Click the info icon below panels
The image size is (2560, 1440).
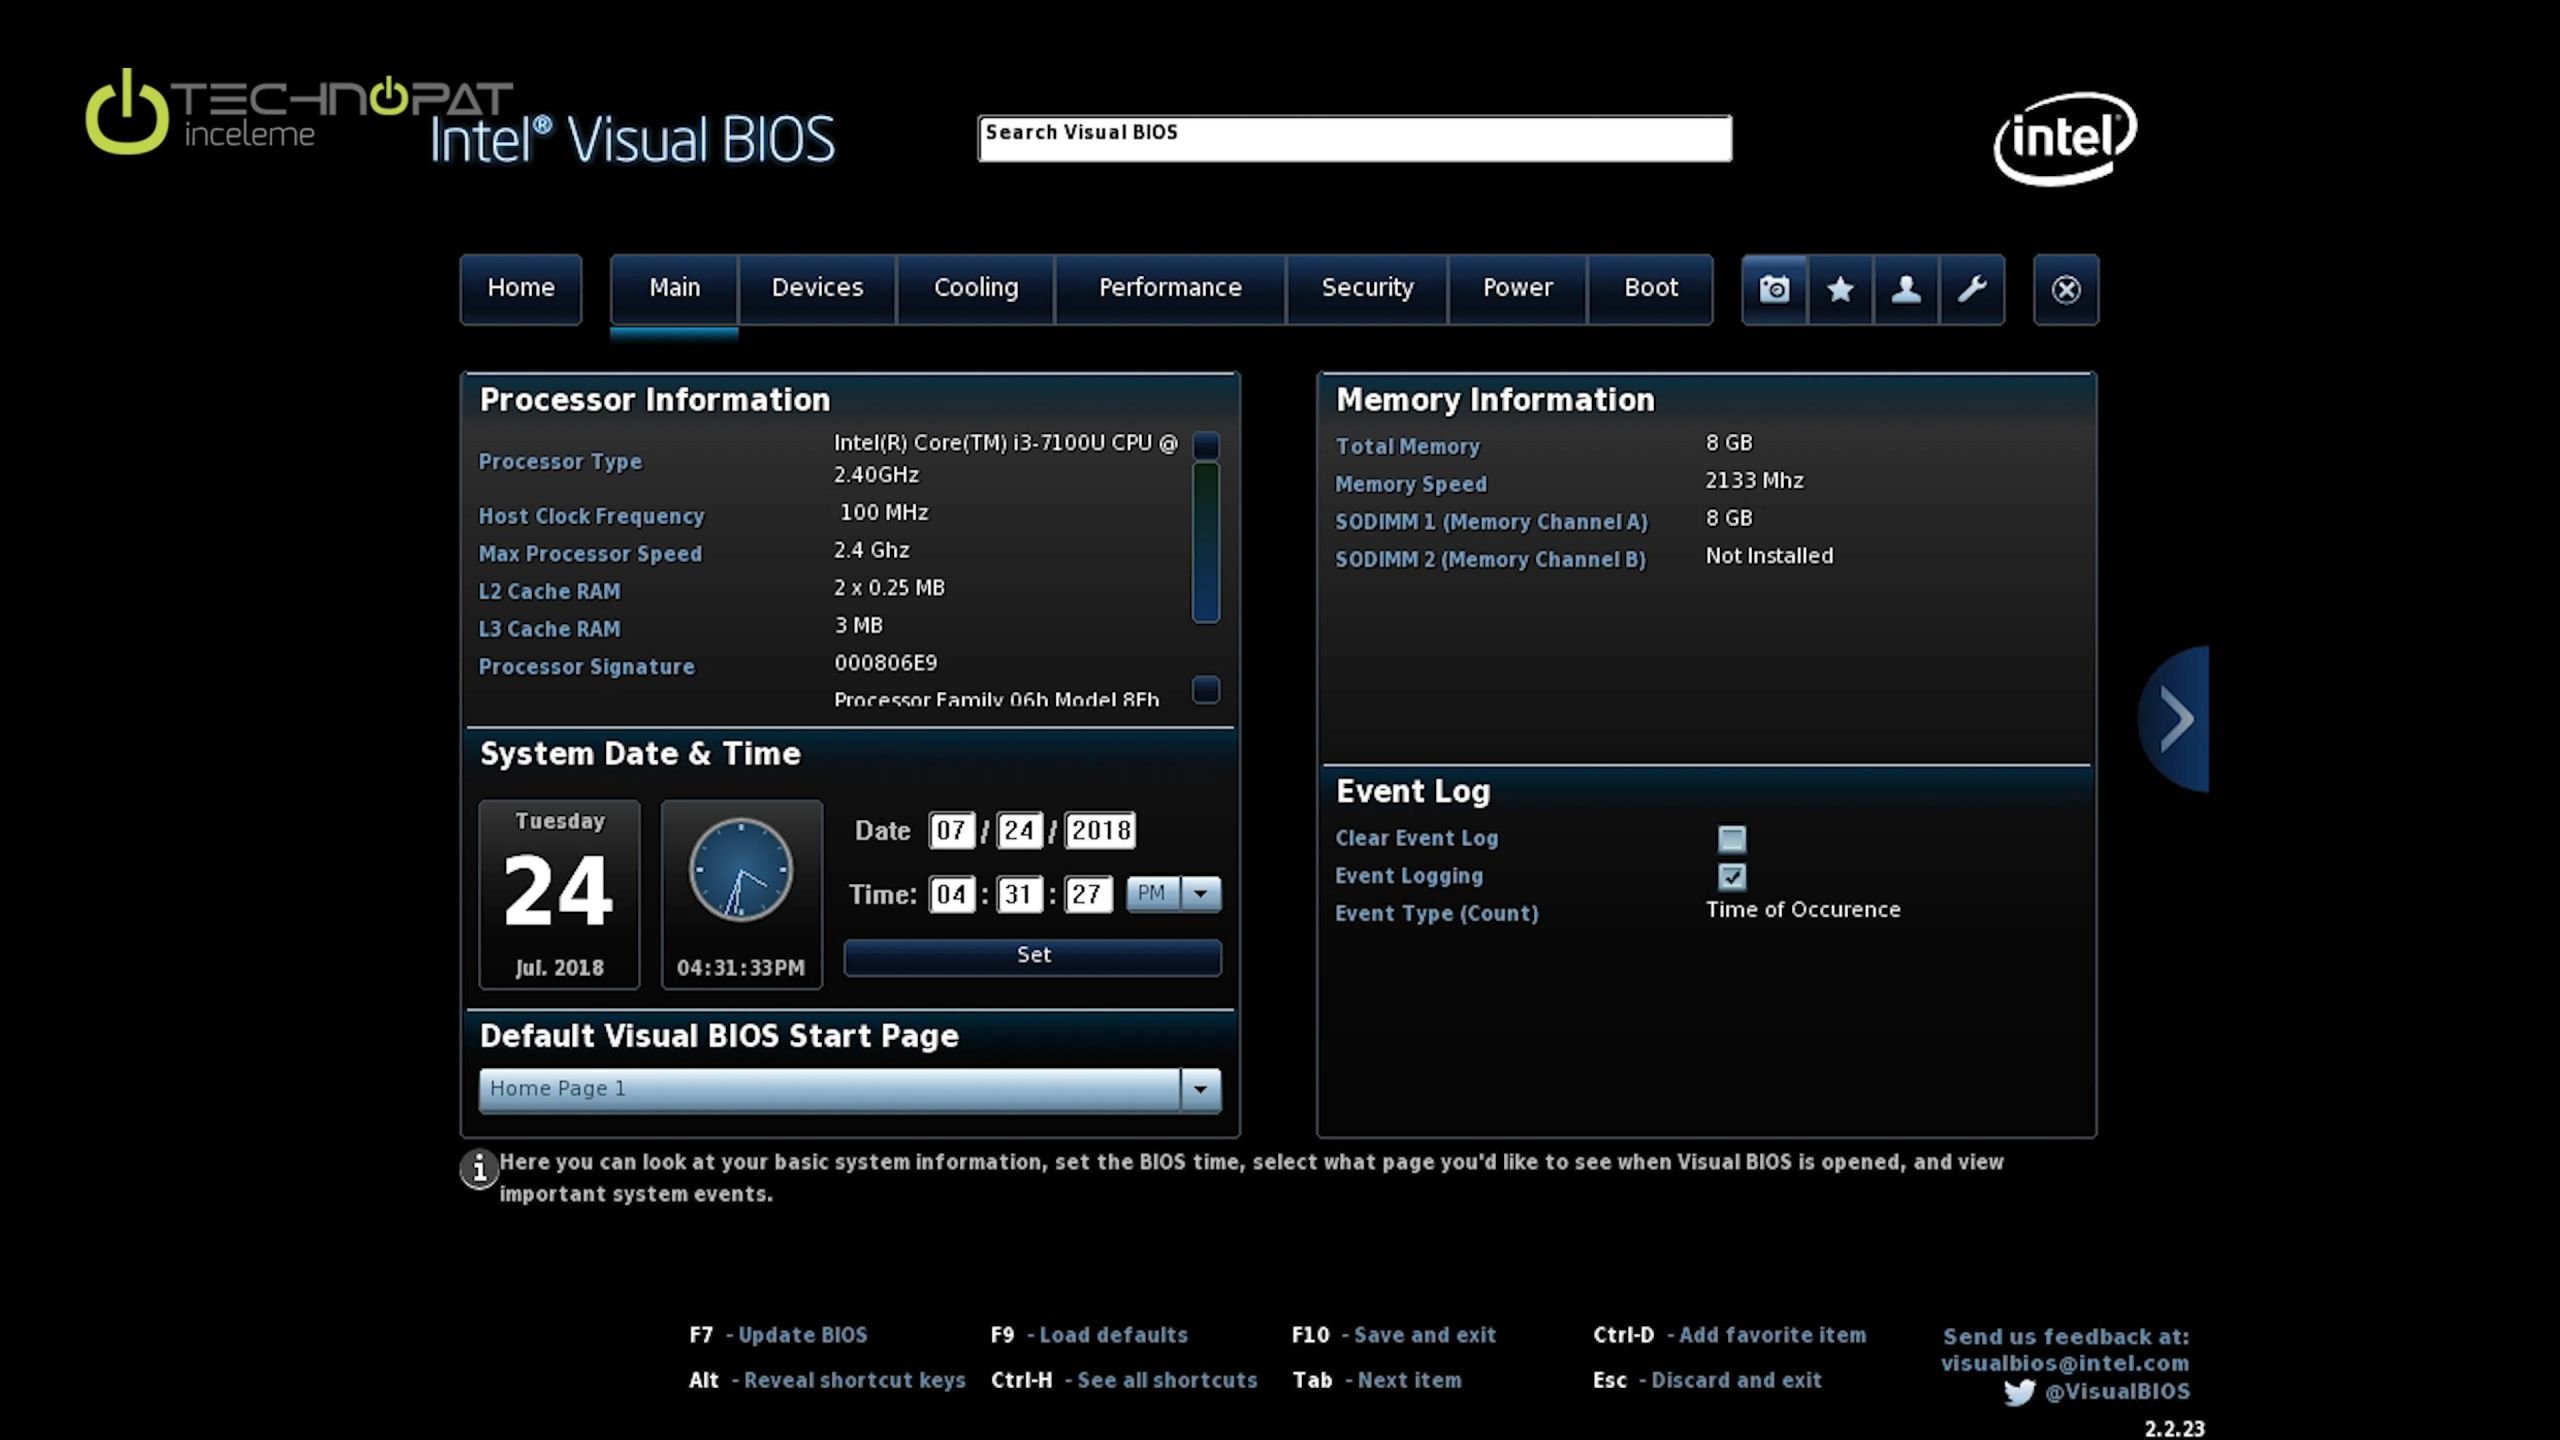[x=479, y=1168]
